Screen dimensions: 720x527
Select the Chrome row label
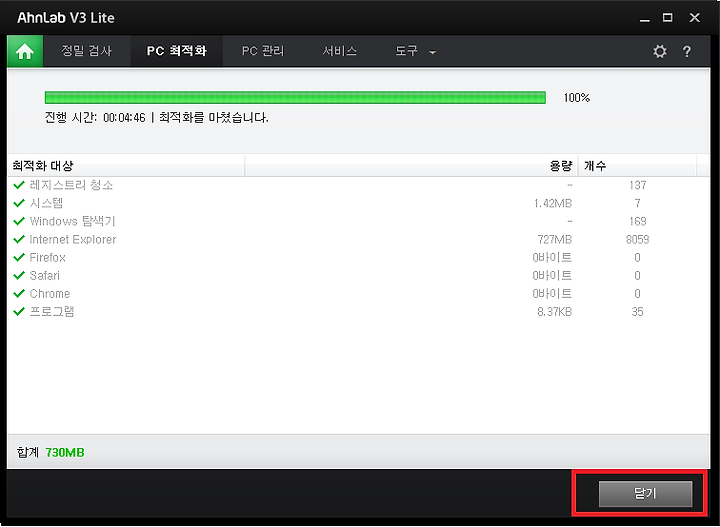[x=50, y=293]
